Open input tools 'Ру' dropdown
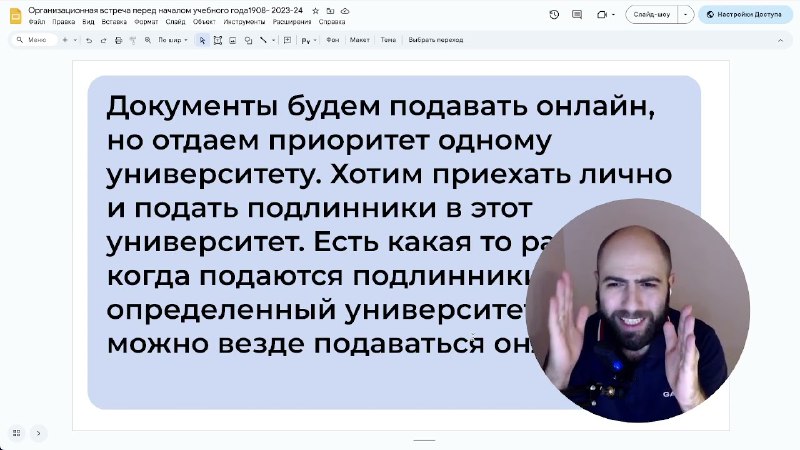This screenshot has width=800, height=450. click(309, 40)
